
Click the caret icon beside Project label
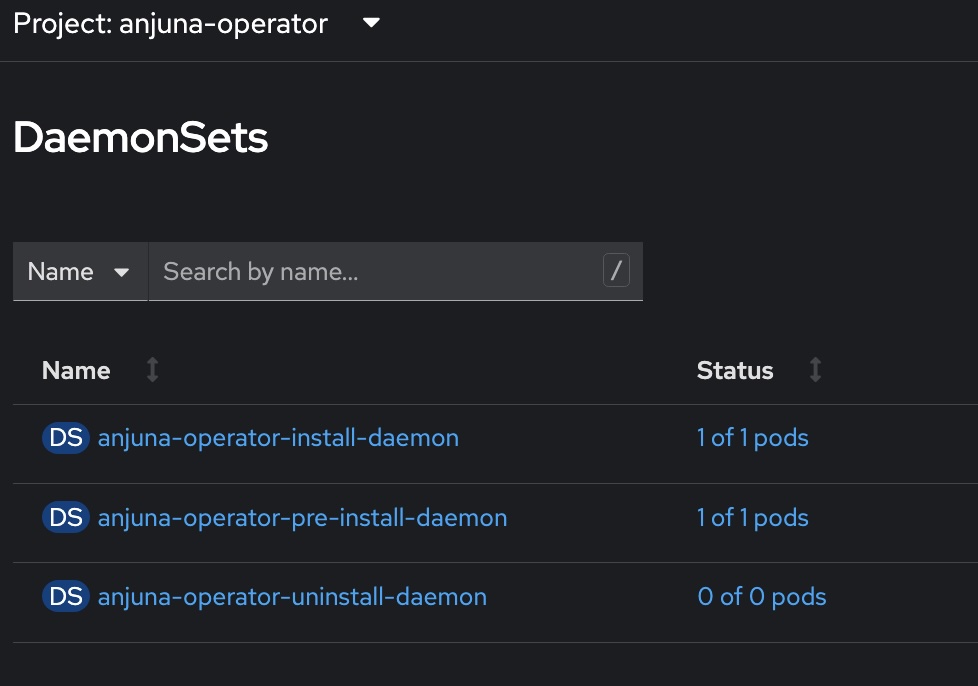(370, 24)
